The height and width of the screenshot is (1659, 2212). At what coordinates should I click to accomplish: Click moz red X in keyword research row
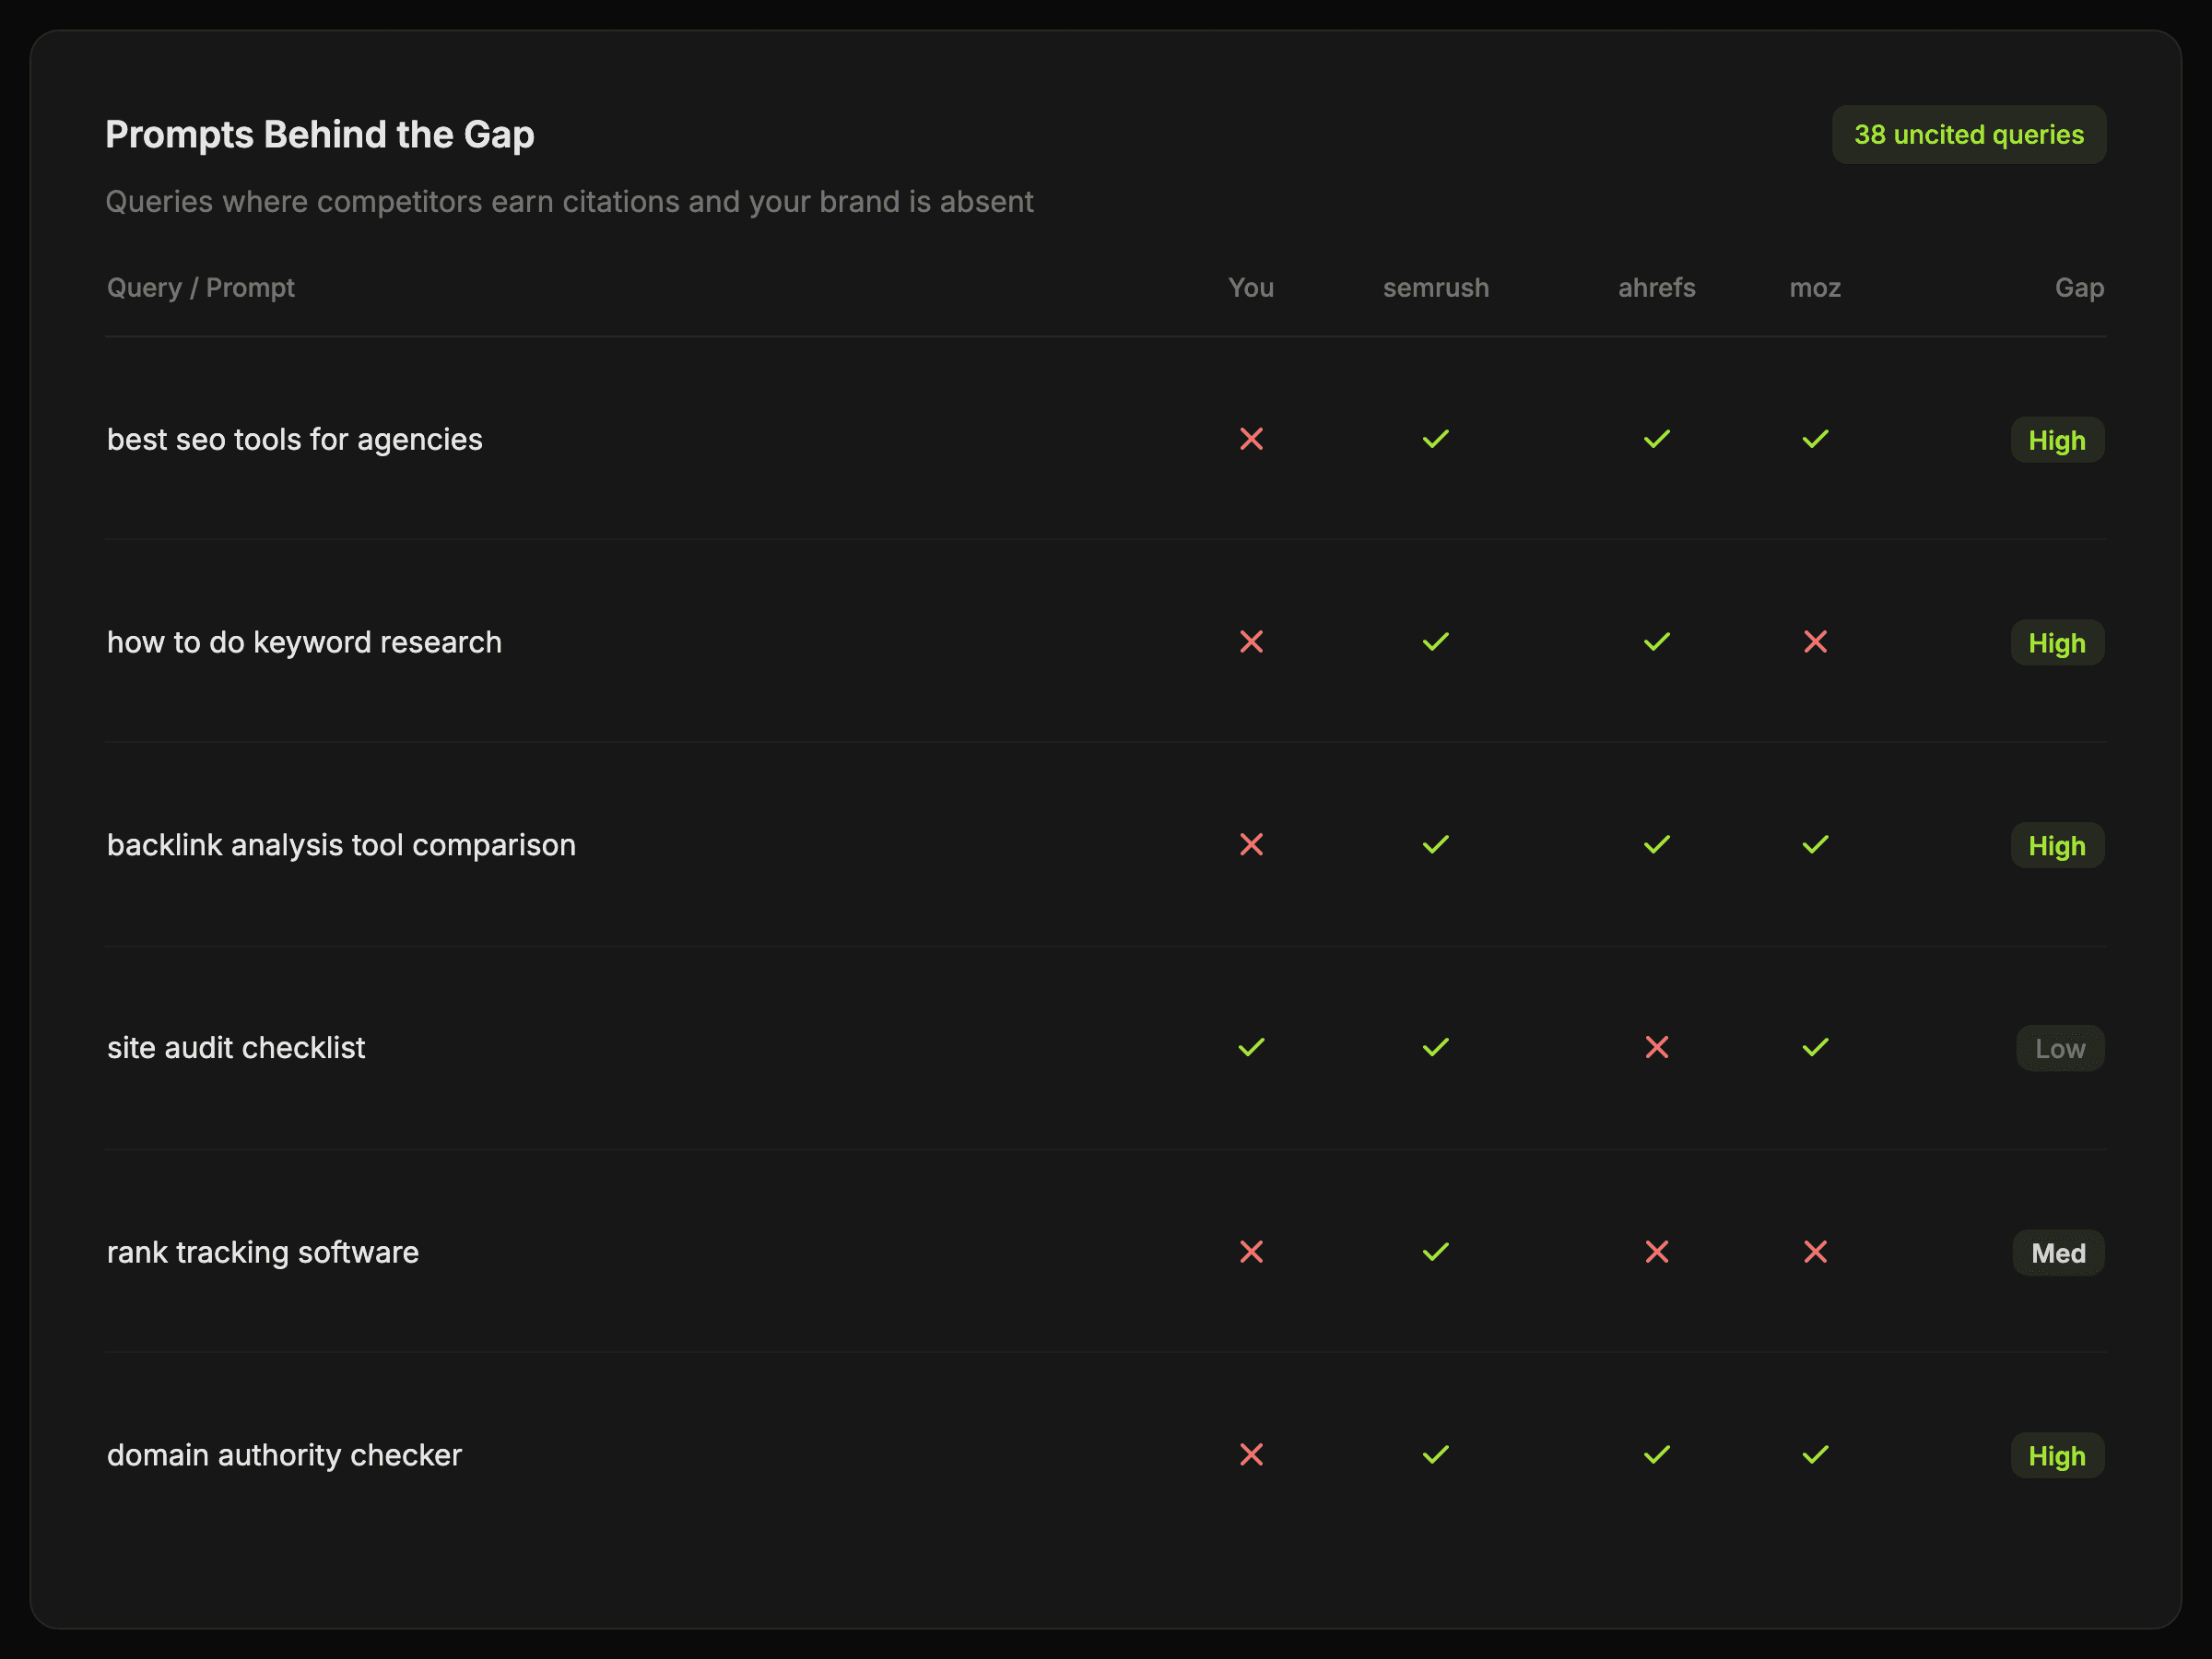(1815, 642)
